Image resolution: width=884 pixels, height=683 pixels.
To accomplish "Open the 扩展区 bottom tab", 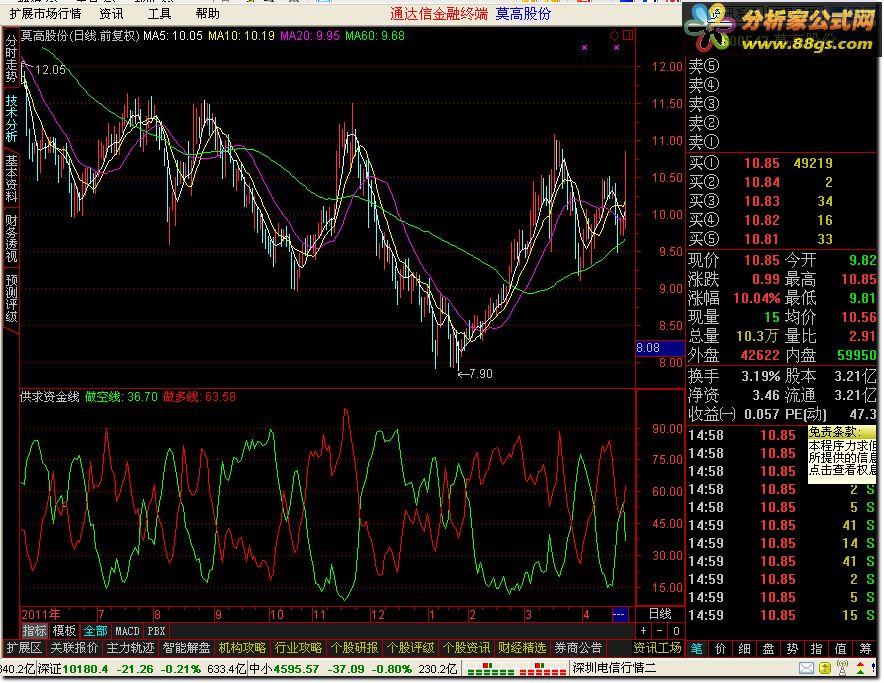I will tap(24, 647).
